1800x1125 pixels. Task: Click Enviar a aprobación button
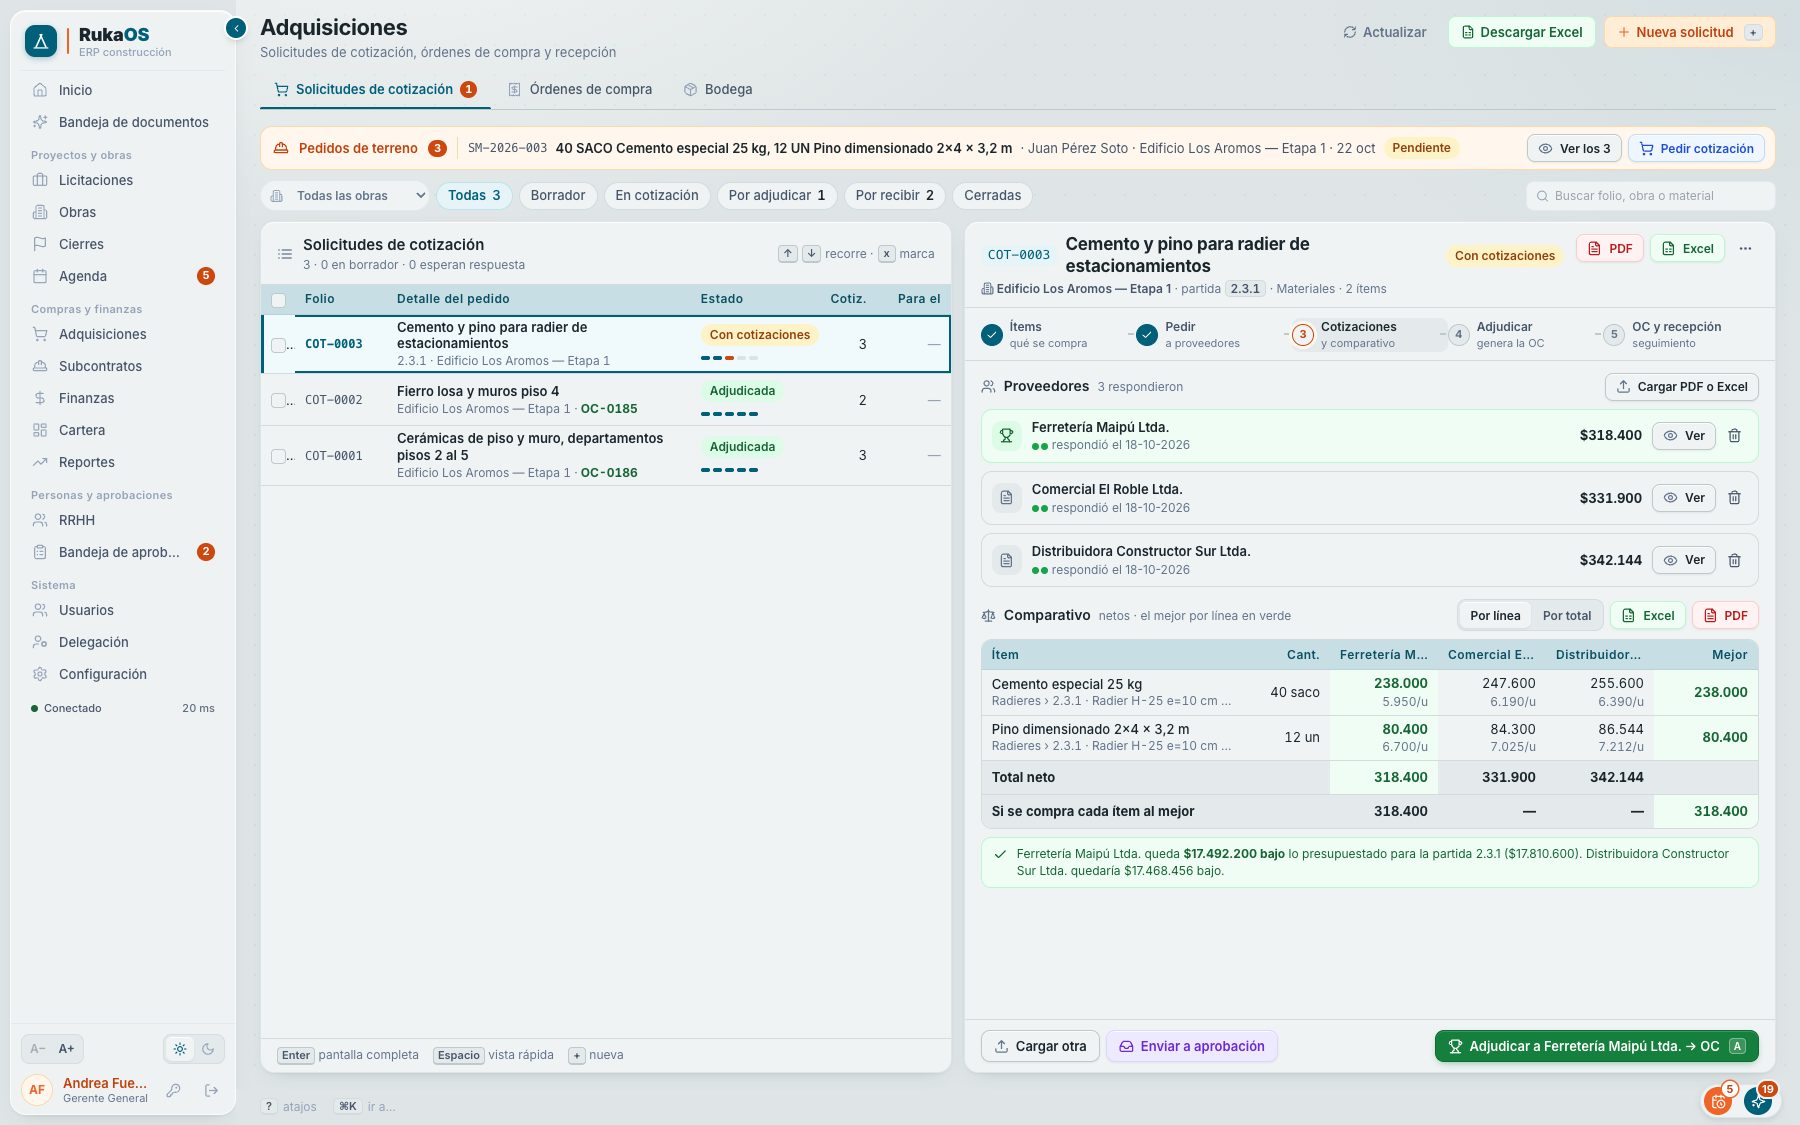(x=1191, y=1046)
